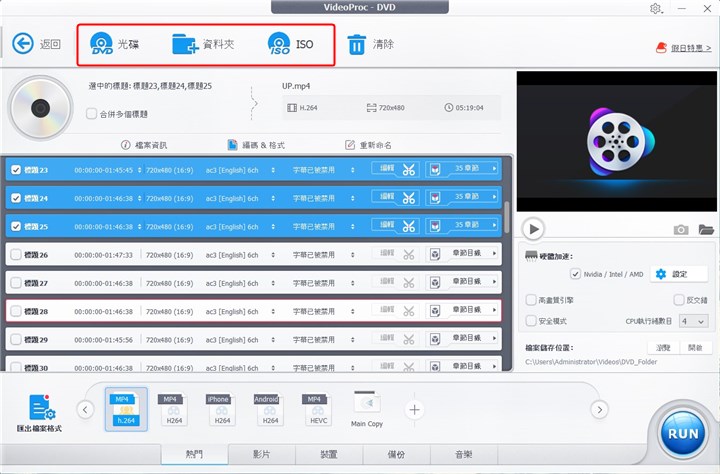Viewport: 720px width, 474px height.
Task: Click the chapter icon on 標題26 row
Action: coord(435,254)
